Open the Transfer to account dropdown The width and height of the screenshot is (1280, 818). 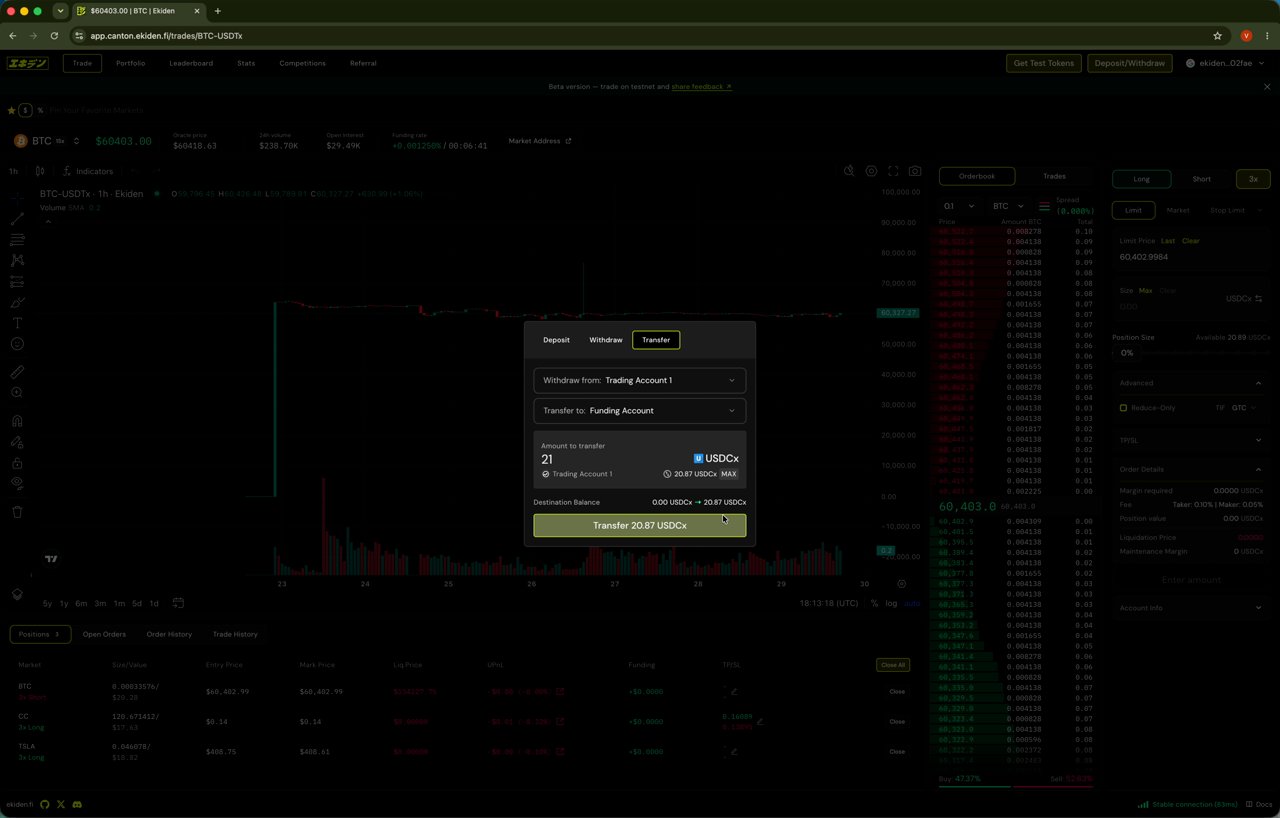pos(639,410)
